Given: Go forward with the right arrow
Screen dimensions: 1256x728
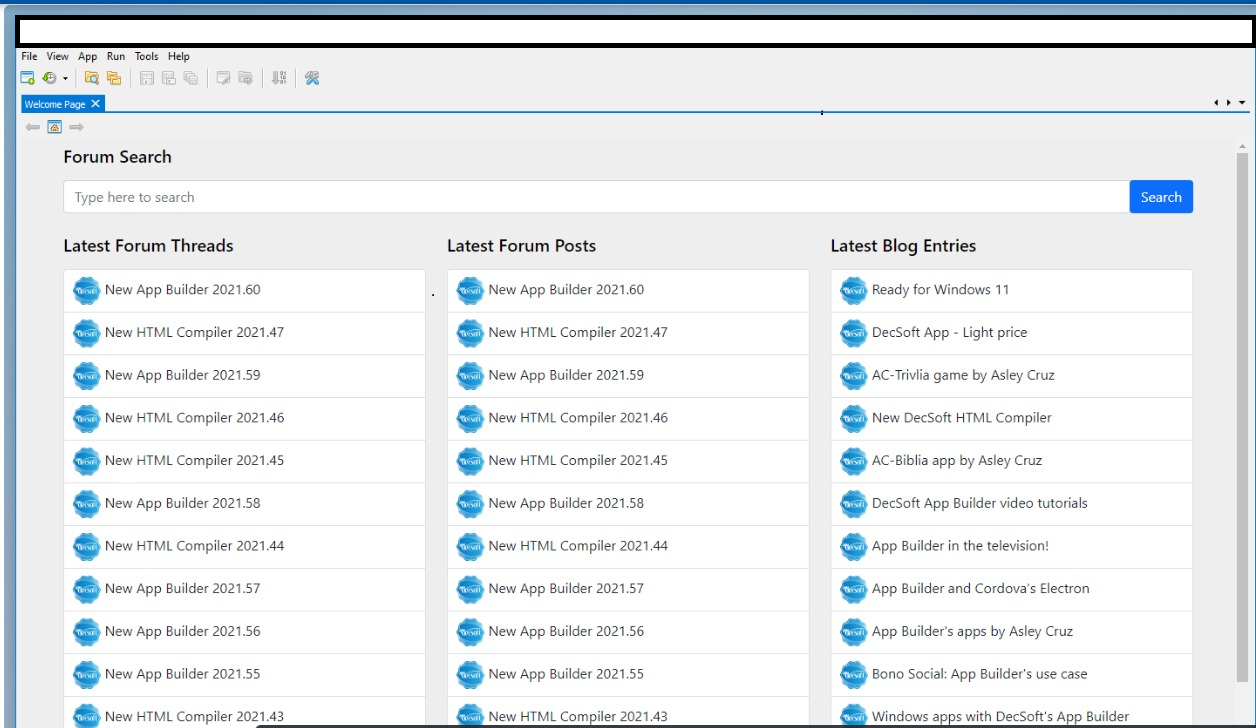Looking at the screenshot, I should pyautogui.click(x=76, y=127).
